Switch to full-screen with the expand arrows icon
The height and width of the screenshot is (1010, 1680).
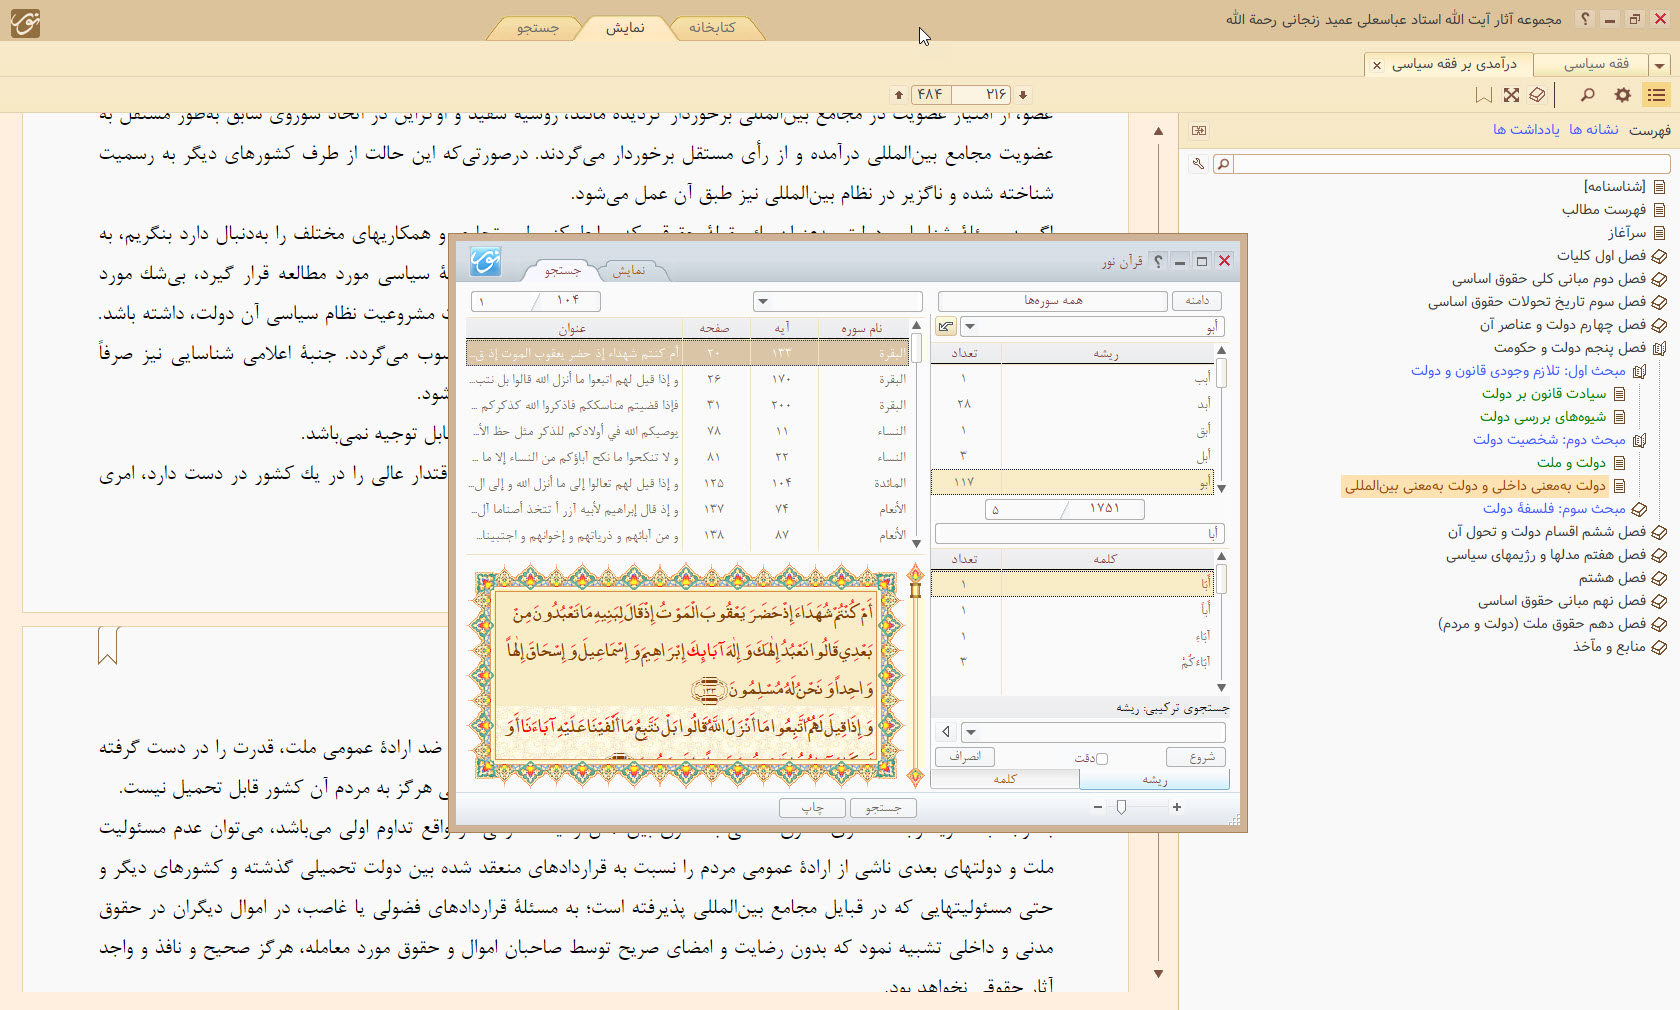[1511, 95]
